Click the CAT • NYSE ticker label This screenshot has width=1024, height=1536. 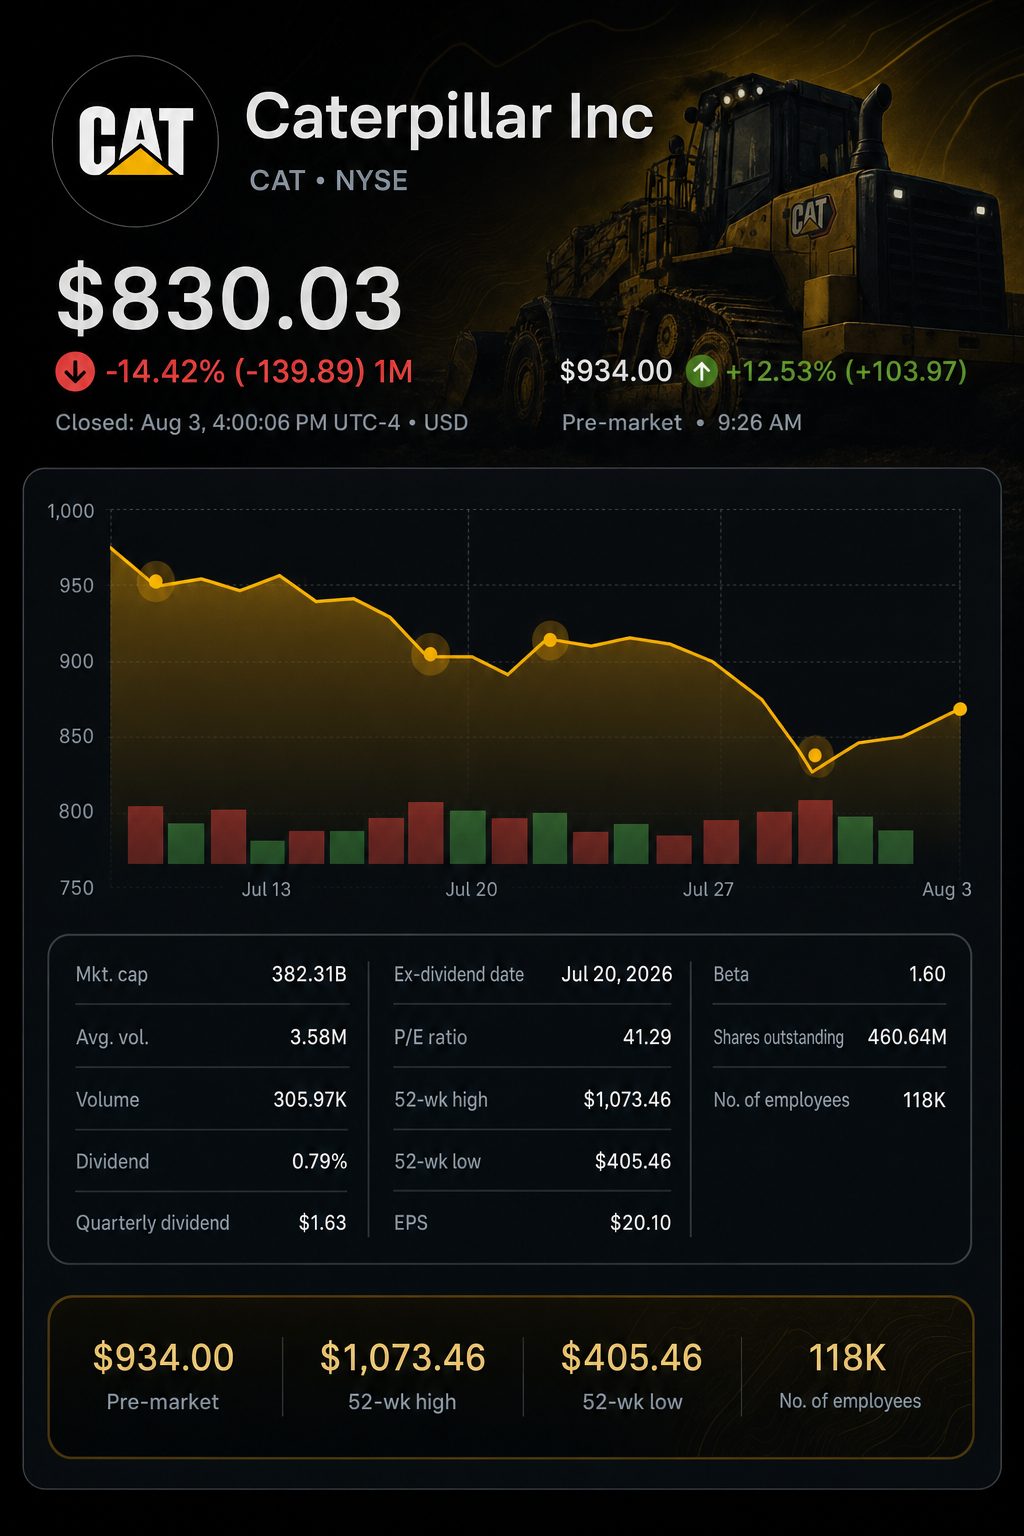pyautogui.click(x=329, y=181)
